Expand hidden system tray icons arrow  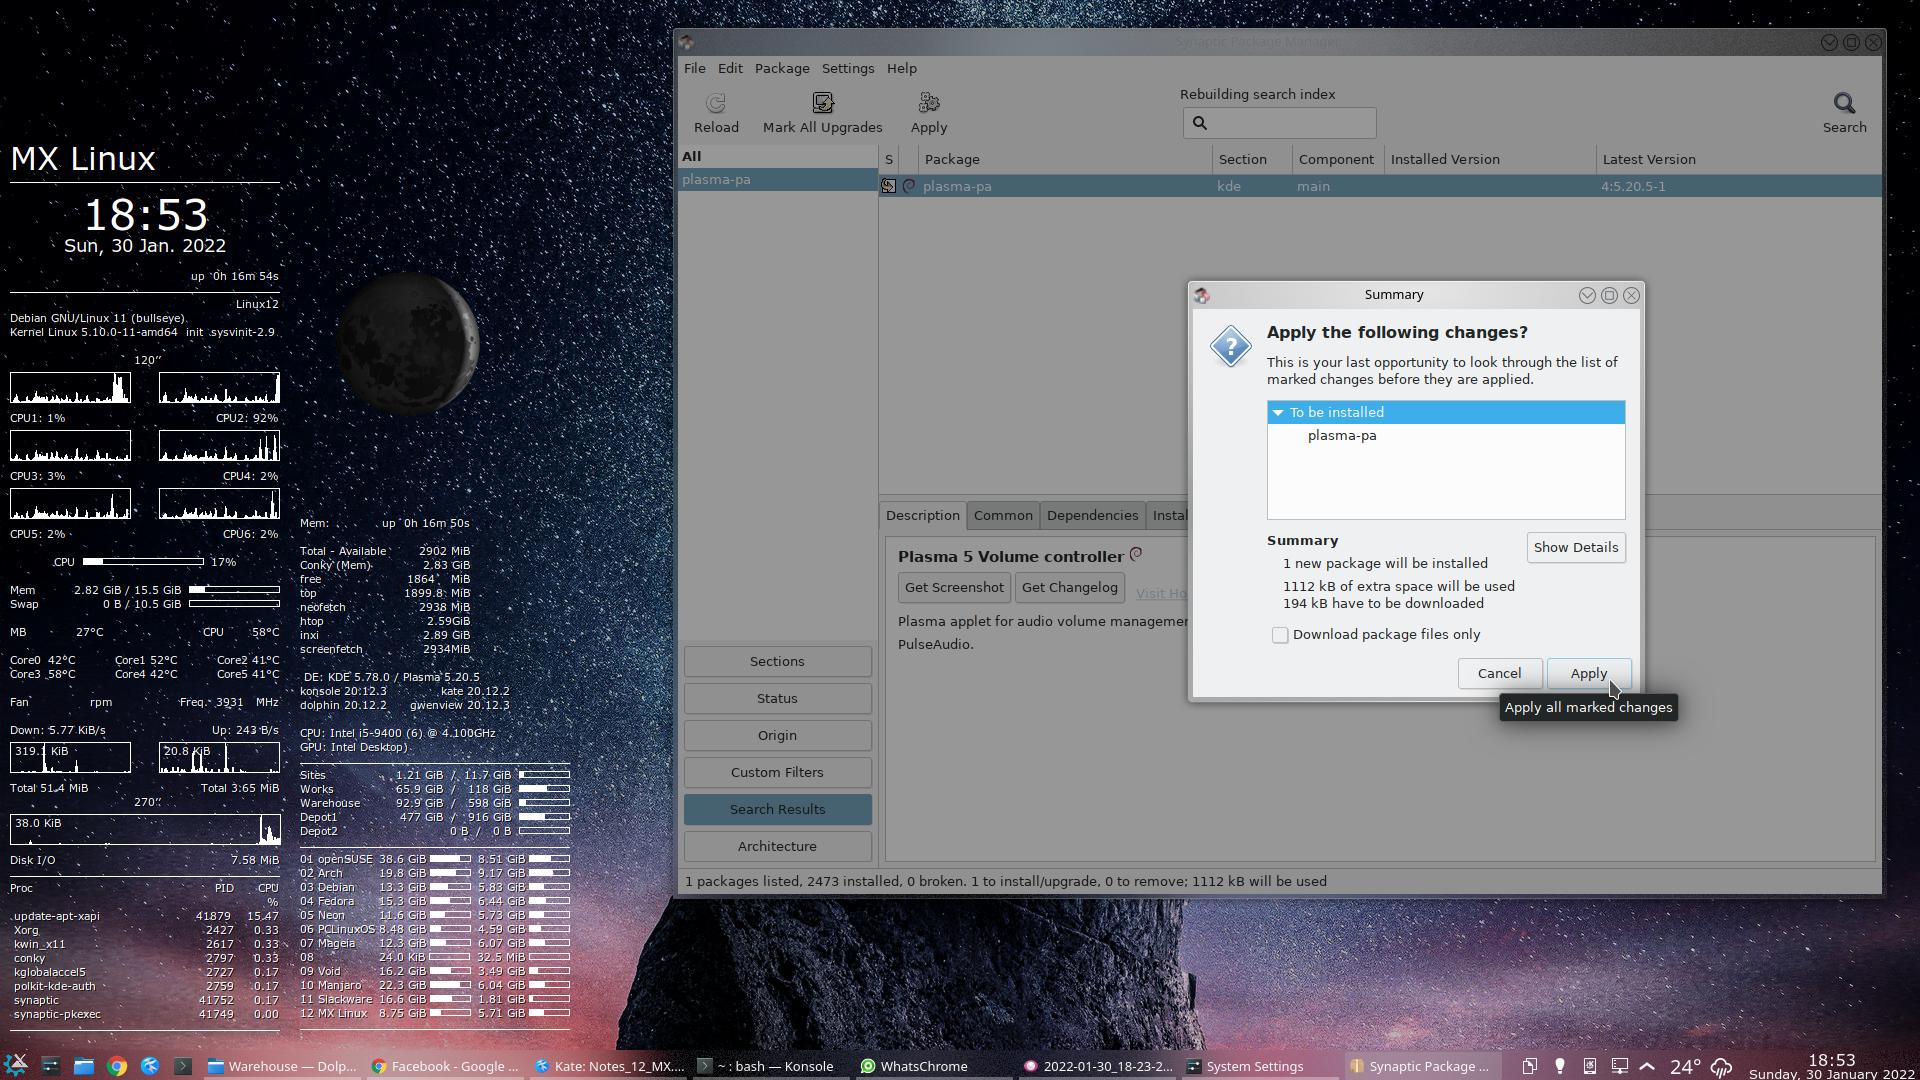pyautogui.click(x=1647, y=1066)
